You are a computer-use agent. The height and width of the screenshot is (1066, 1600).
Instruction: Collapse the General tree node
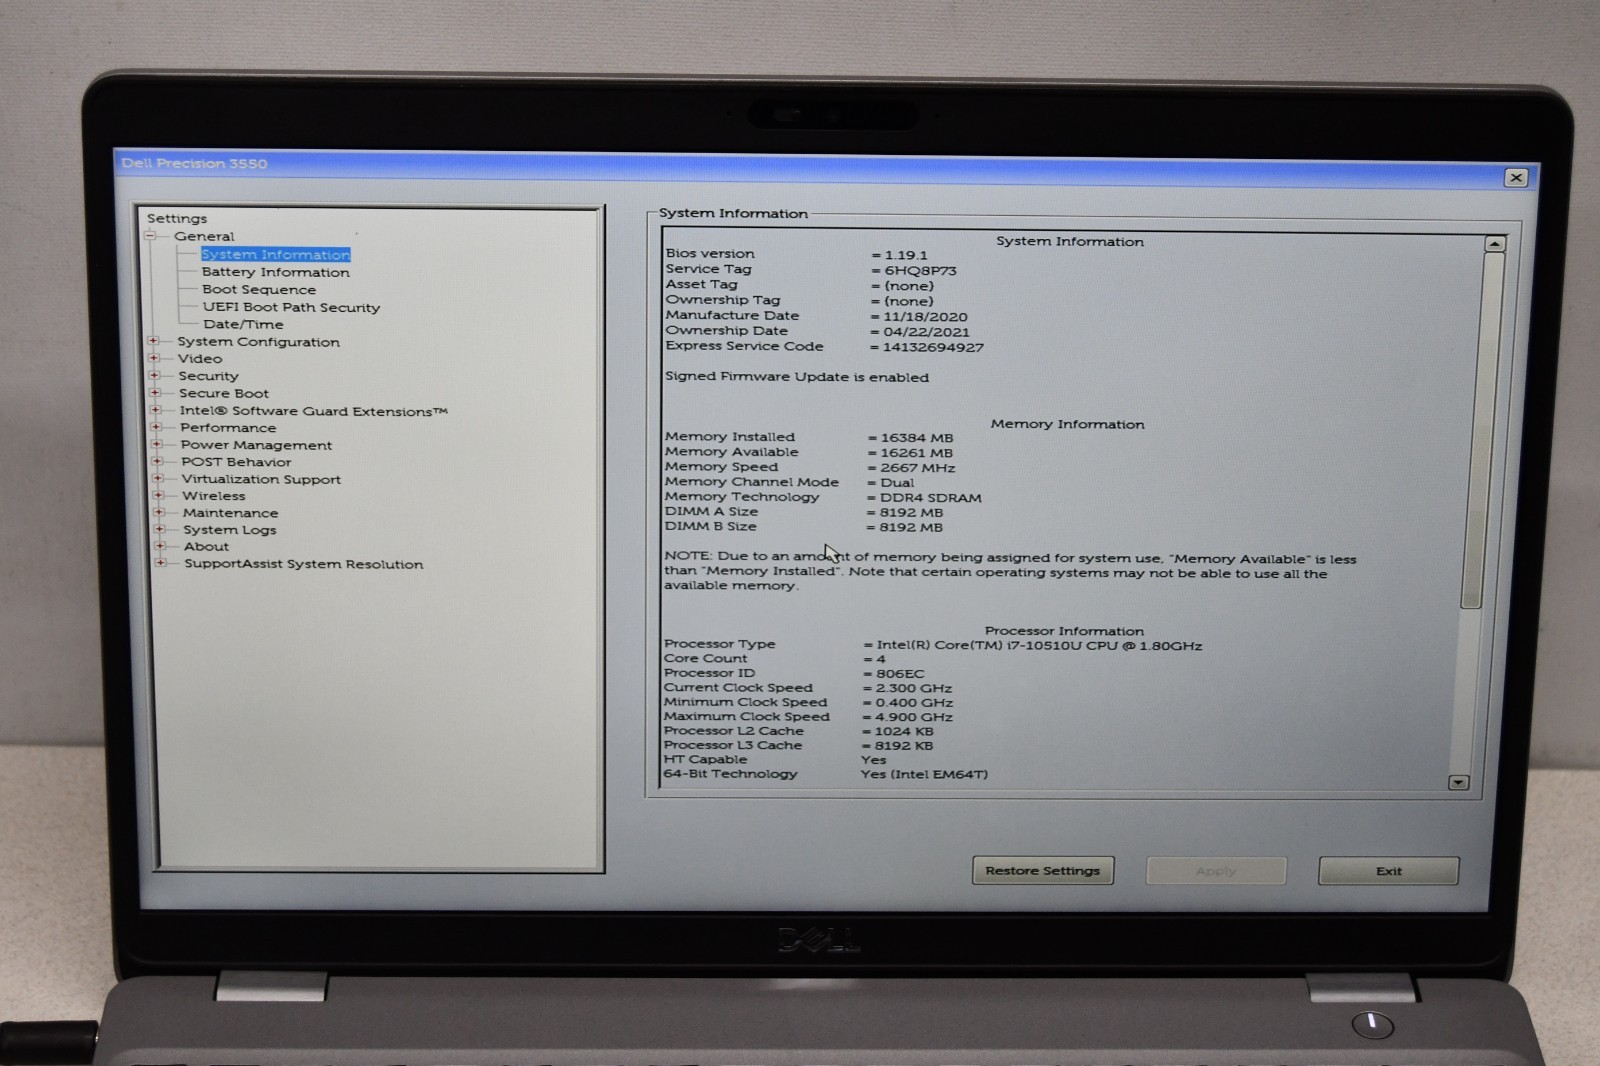(151, 236)
